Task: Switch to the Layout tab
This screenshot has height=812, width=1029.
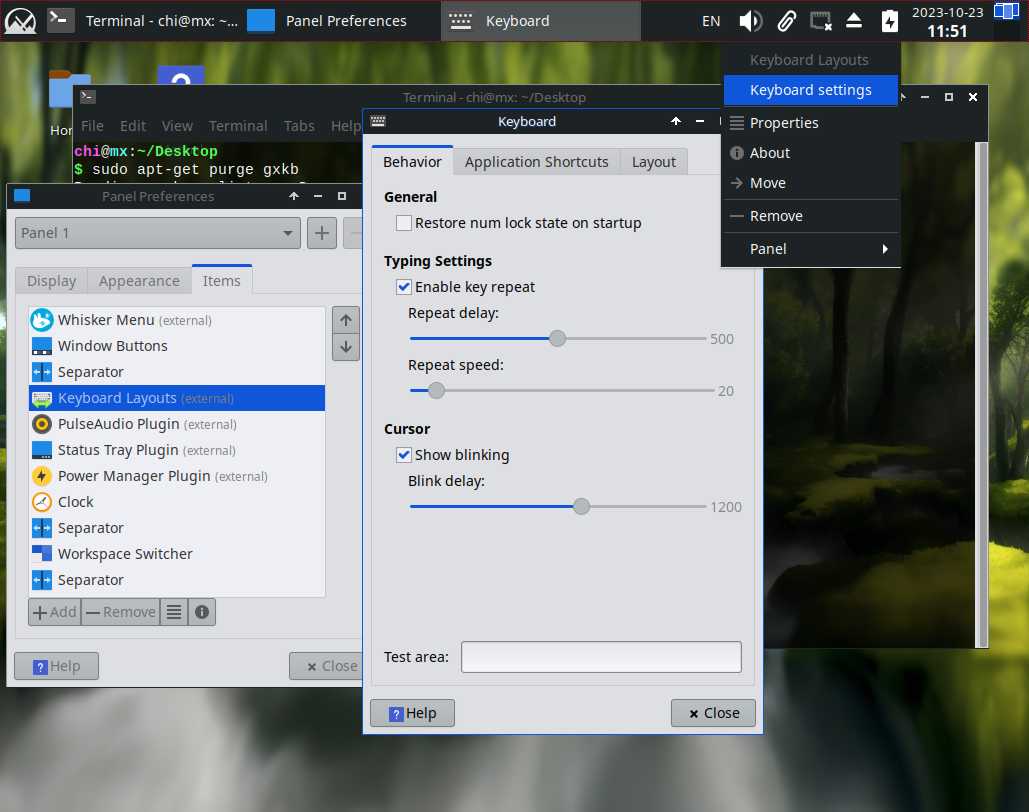Action: (x=654, y=162)
